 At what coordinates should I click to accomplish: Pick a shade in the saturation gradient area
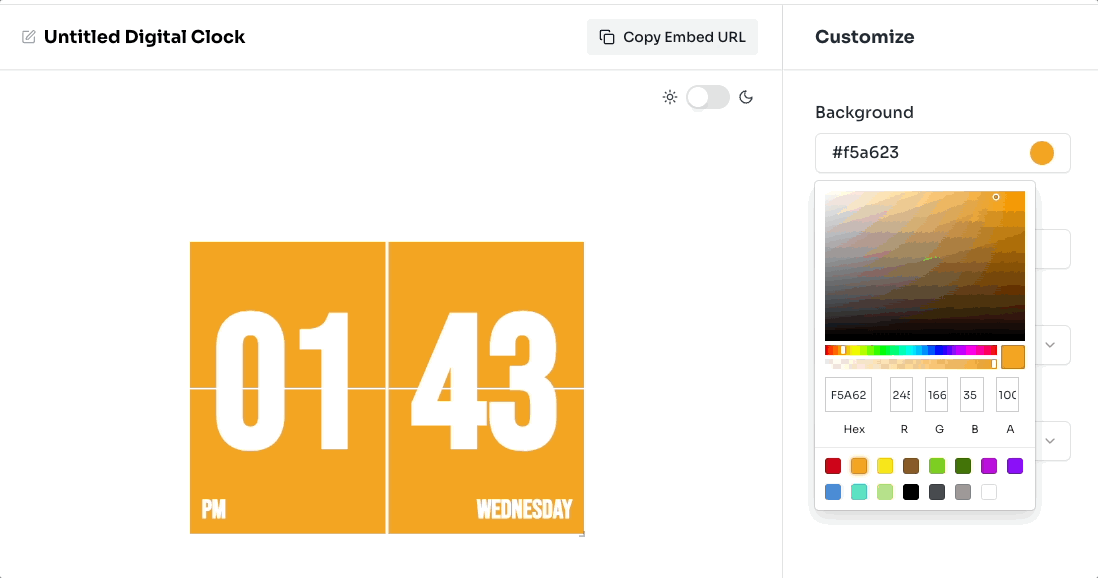click(x=925, y=263)
